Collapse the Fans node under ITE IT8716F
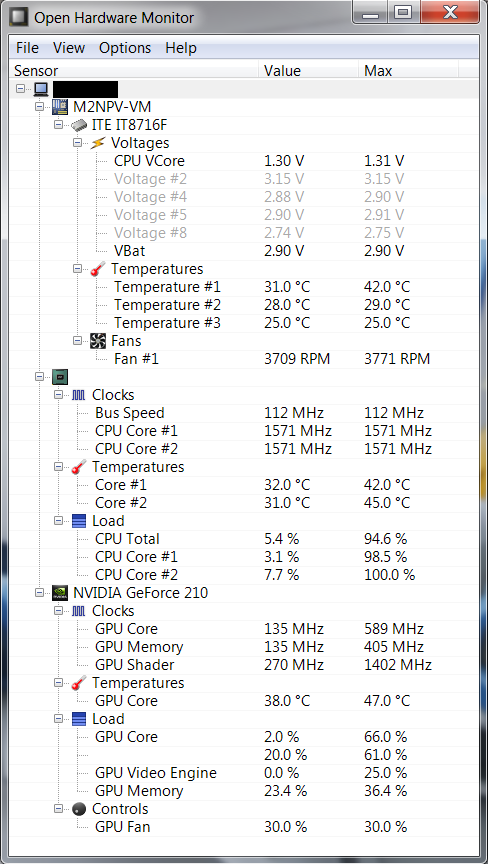The height and width of the screenshot is (864, 488). click(x=78, y=341)
